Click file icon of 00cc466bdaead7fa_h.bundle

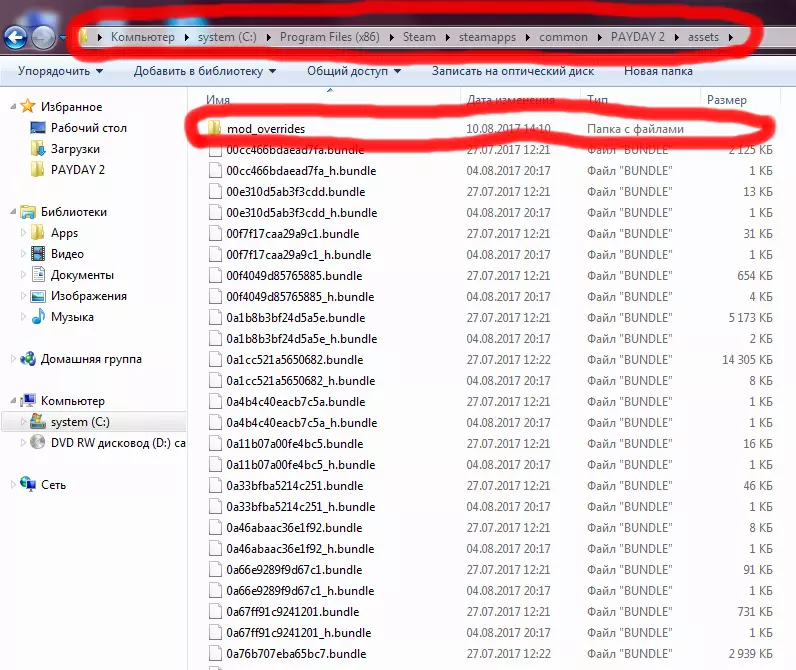click(x=215, y=171)
